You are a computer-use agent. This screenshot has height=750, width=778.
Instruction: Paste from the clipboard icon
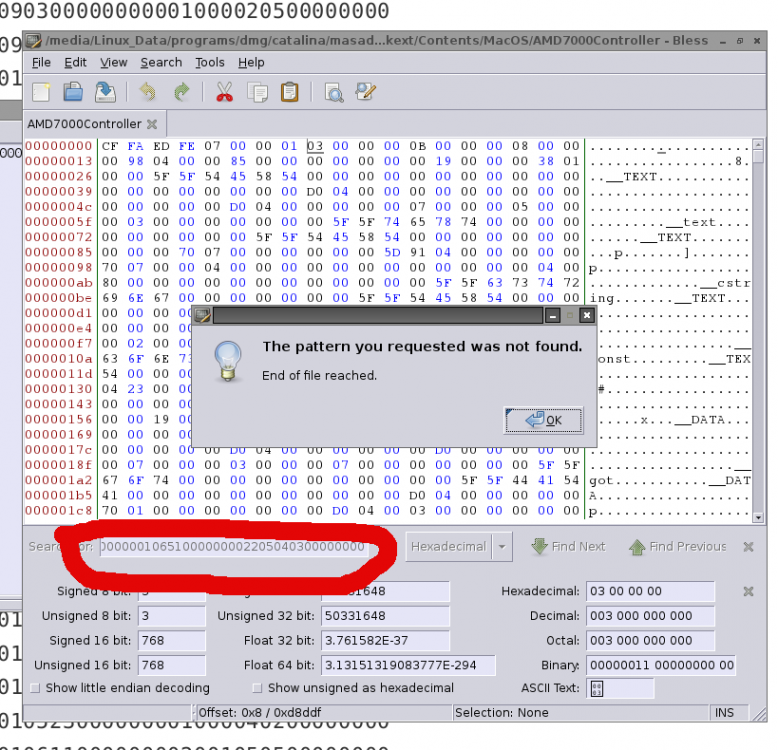290,92
